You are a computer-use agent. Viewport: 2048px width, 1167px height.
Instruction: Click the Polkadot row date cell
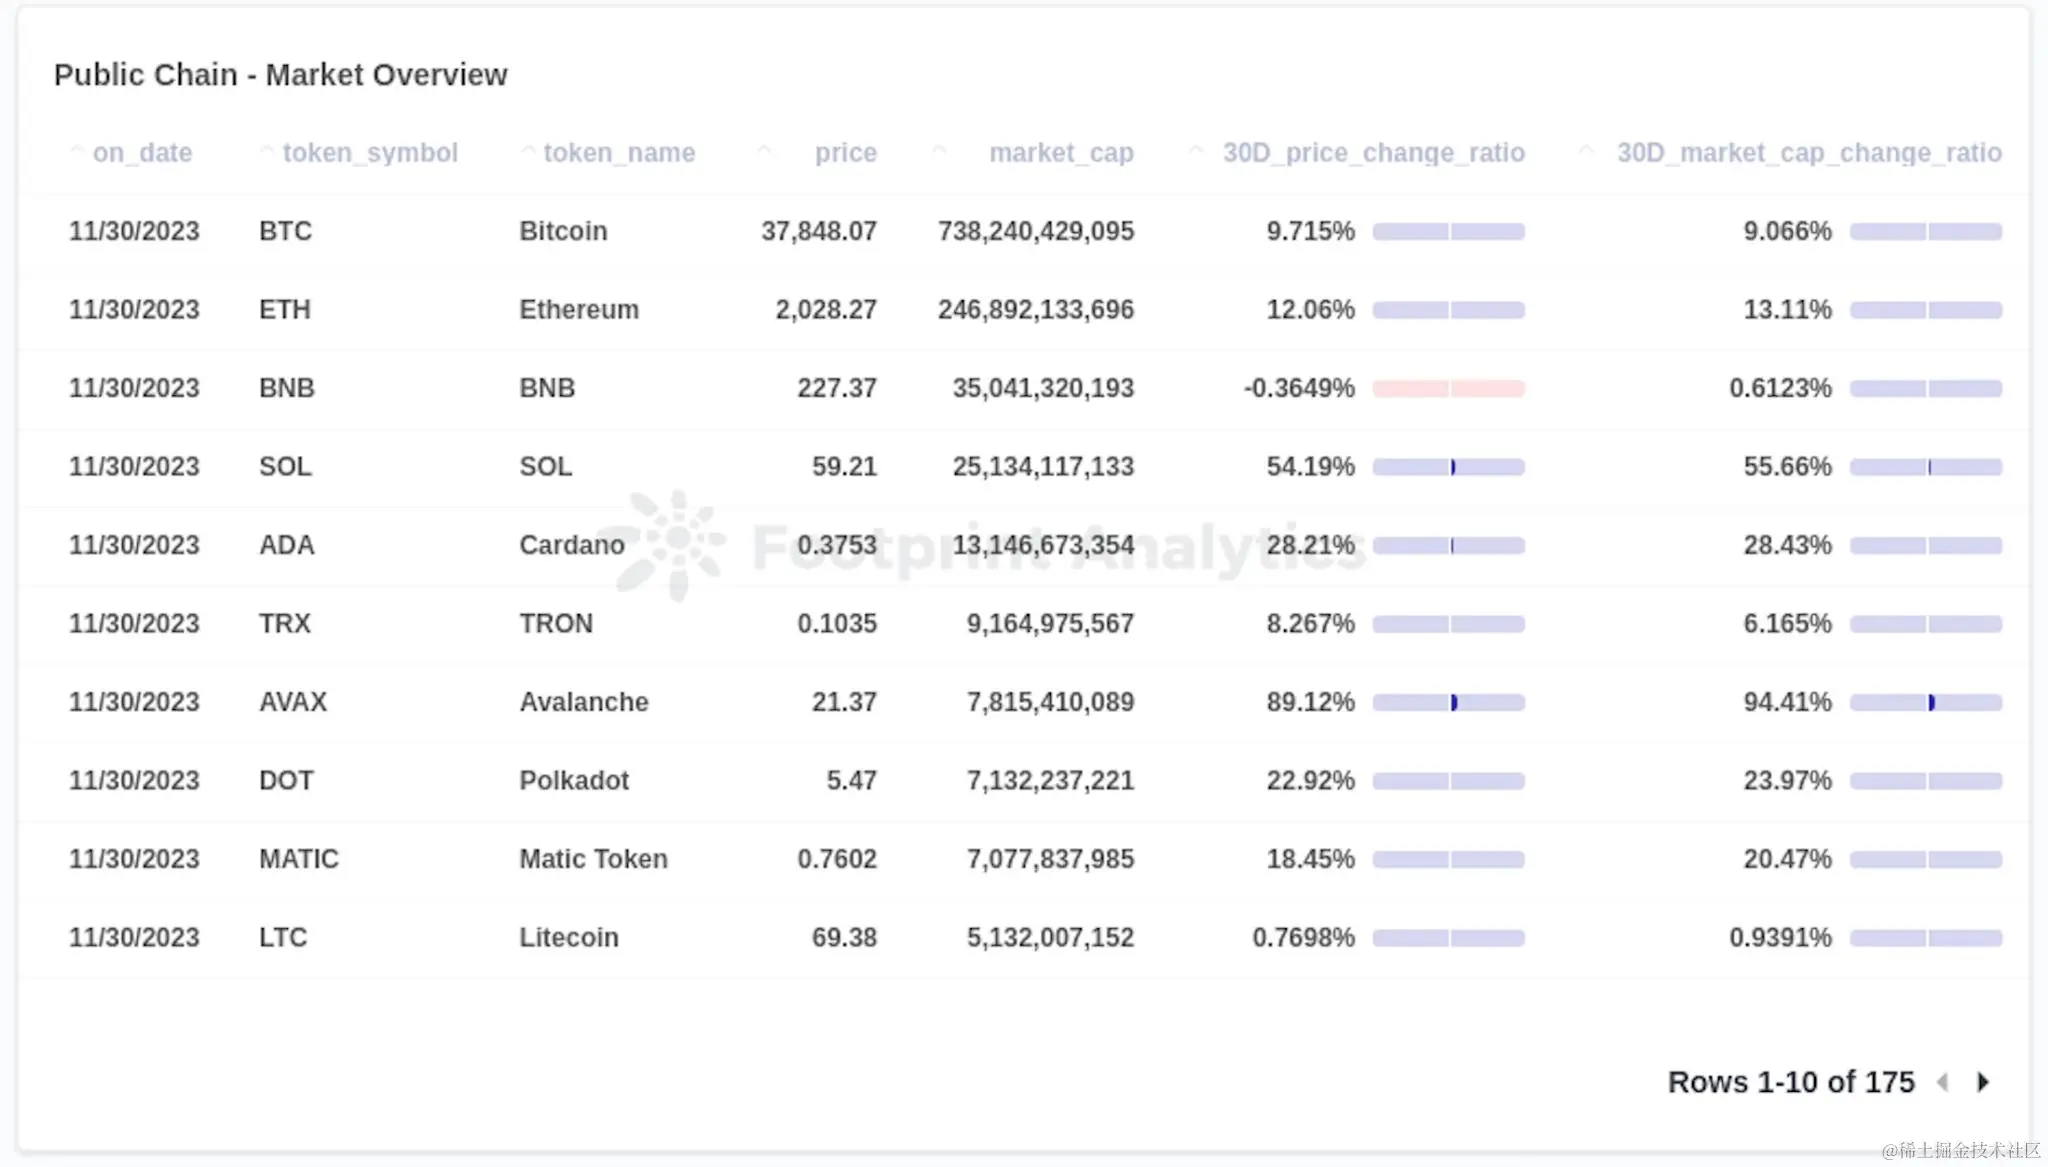point(134,781)
